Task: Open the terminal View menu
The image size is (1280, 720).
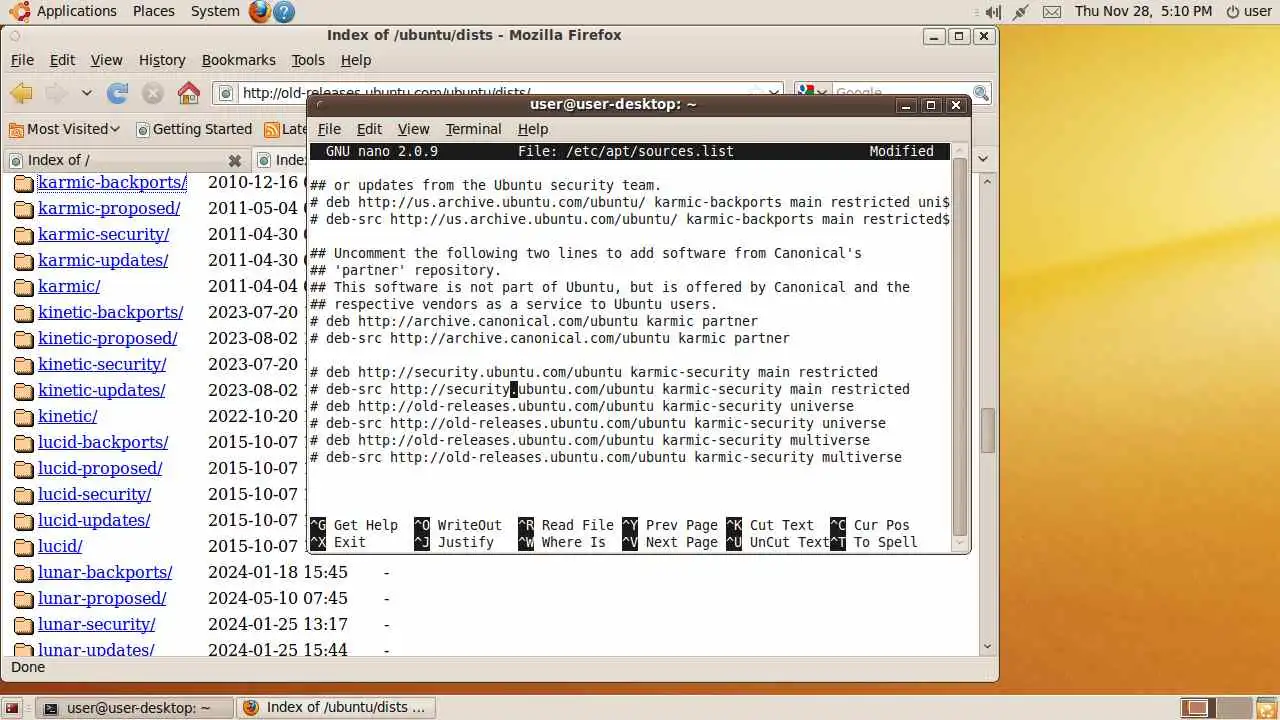Action: [413, 129]
